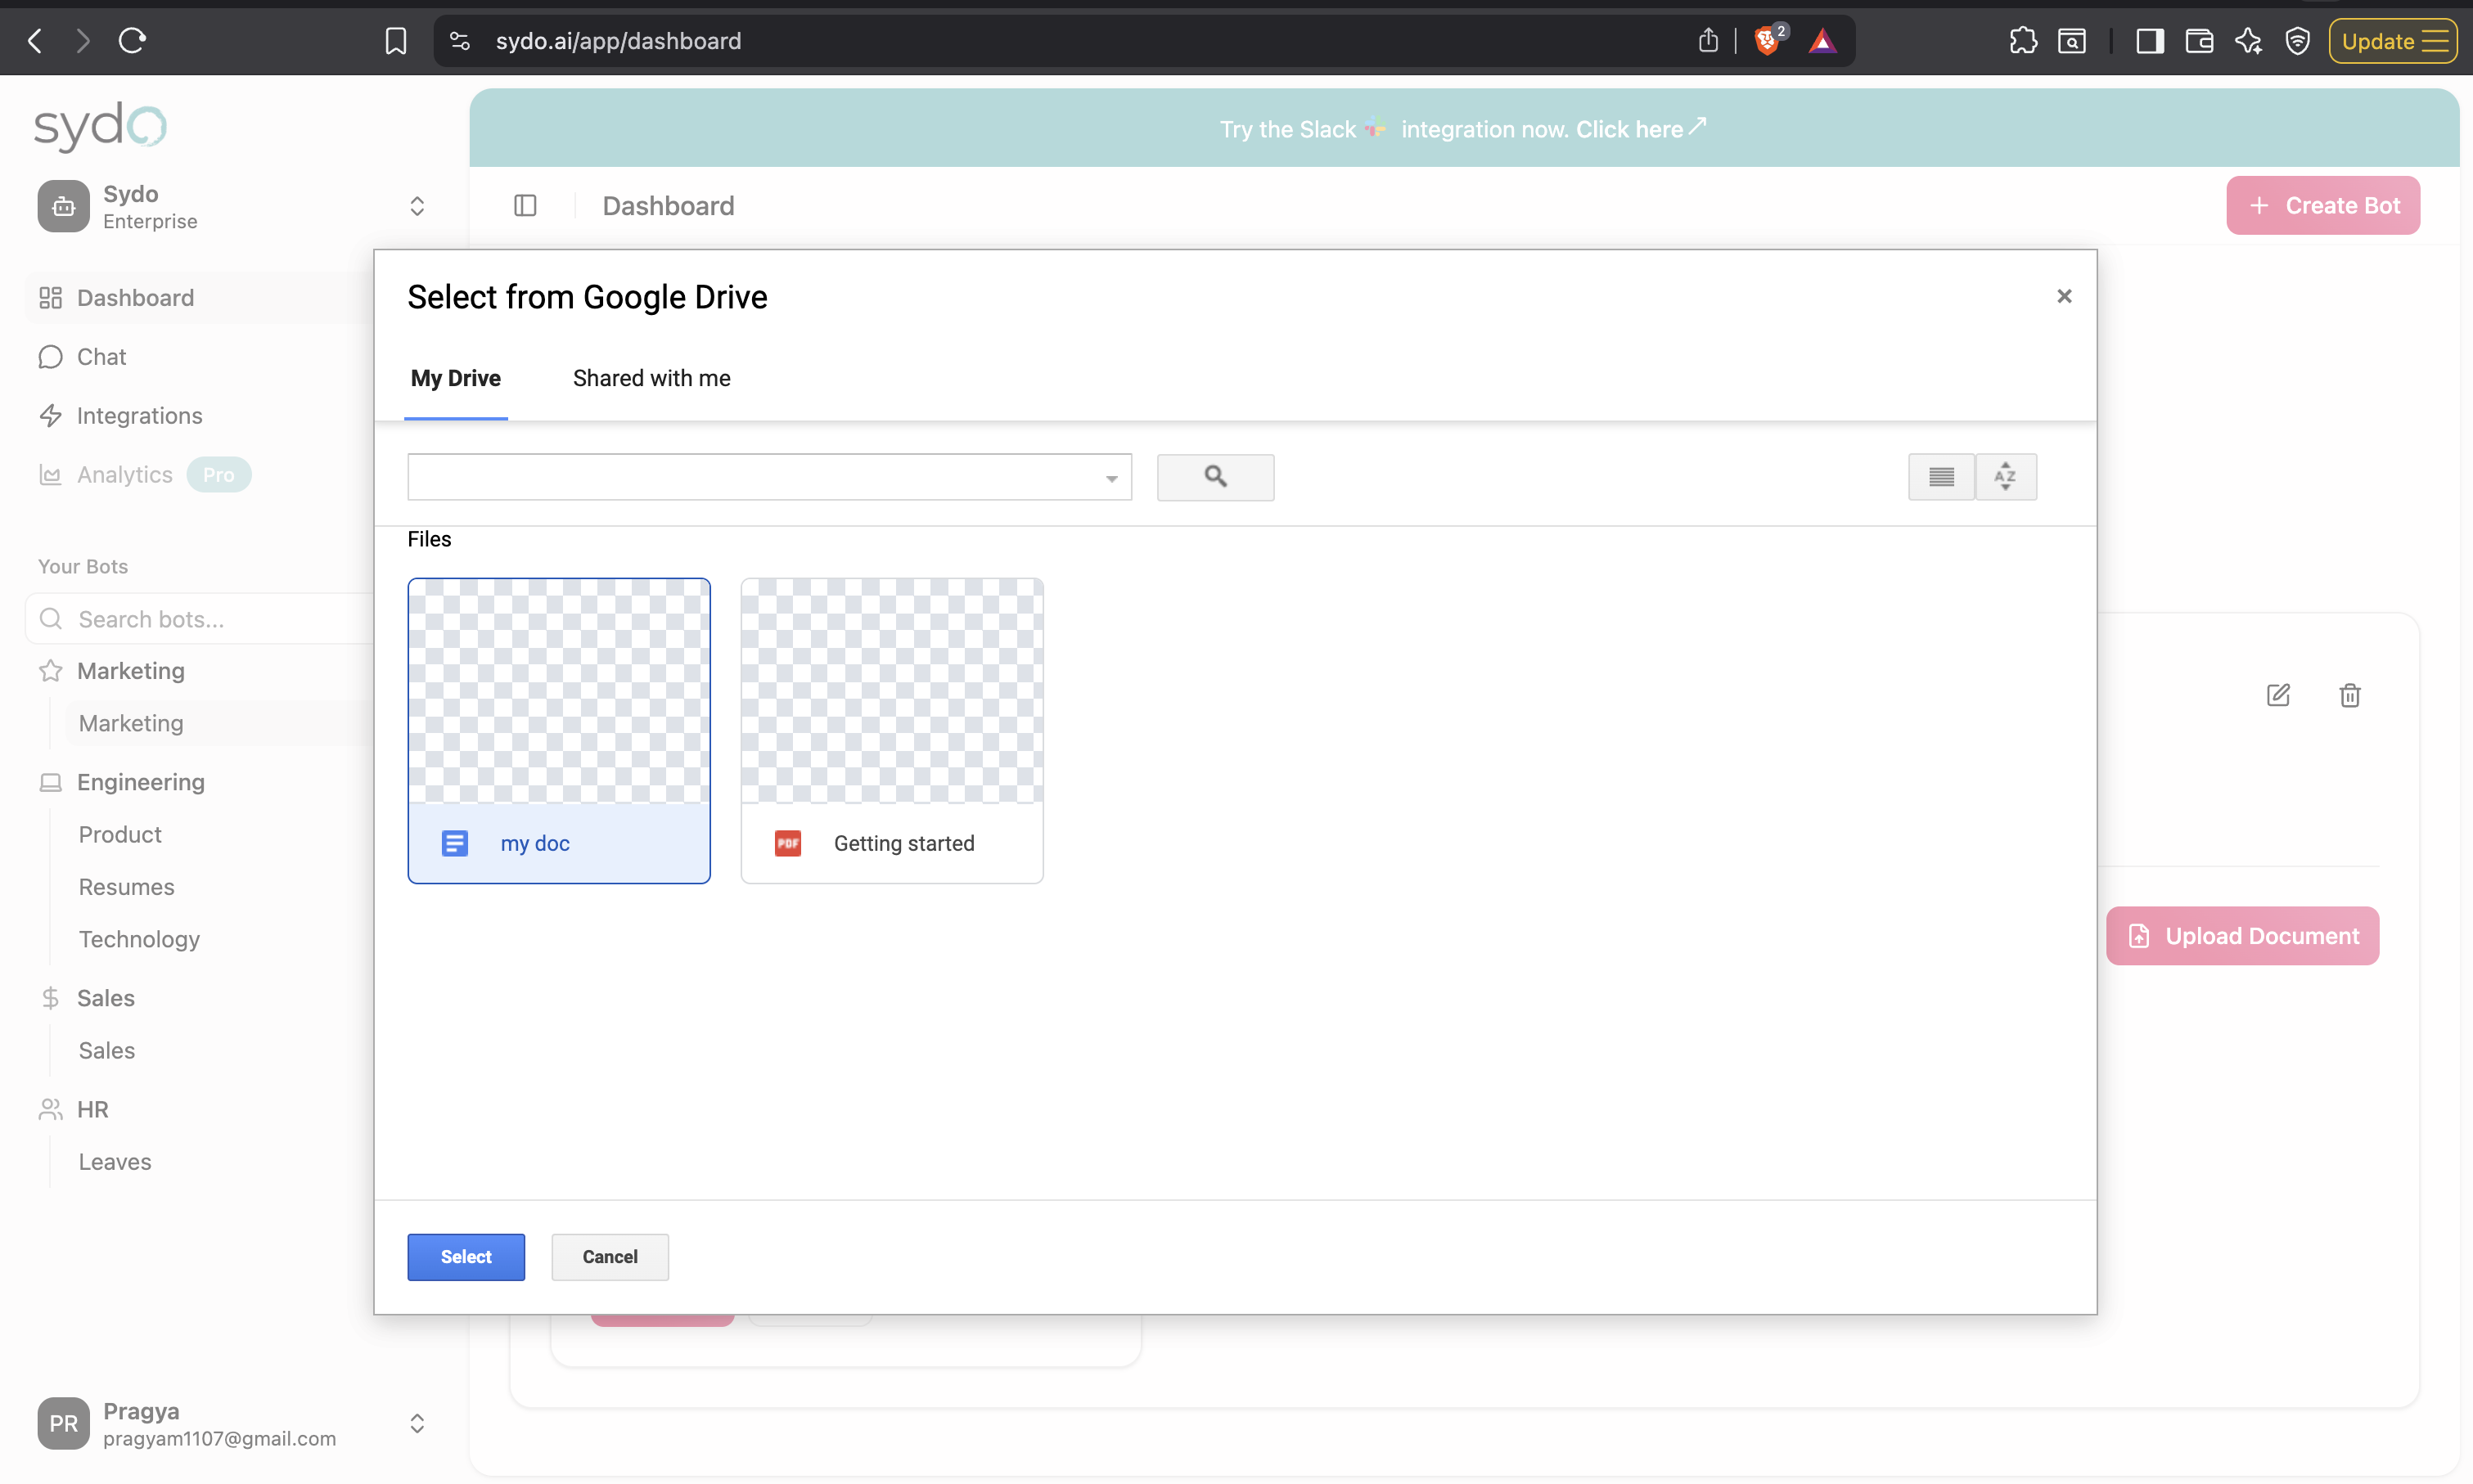The image size is (2473, 1484).
Task: Select Getting started PDF thumbnail
Action: pyautogui.click(x=892, y=691)
